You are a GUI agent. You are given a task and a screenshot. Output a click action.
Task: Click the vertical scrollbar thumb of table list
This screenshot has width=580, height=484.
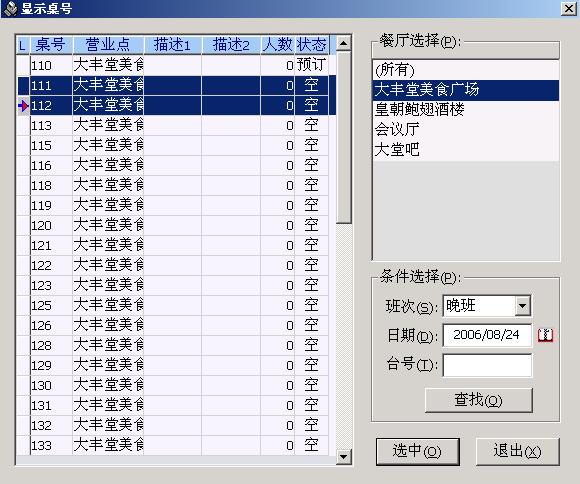[x=344, y=137]
